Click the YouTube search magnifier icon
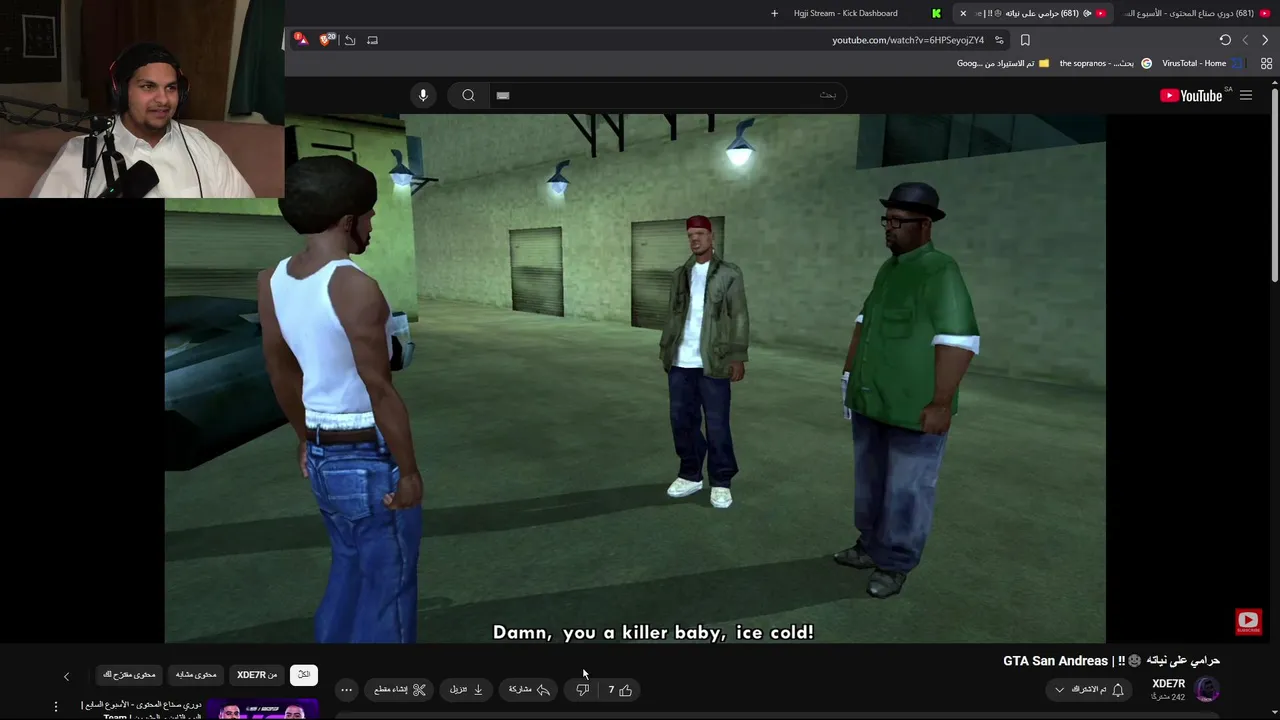The image size is (1280, 720). [468, 95]
